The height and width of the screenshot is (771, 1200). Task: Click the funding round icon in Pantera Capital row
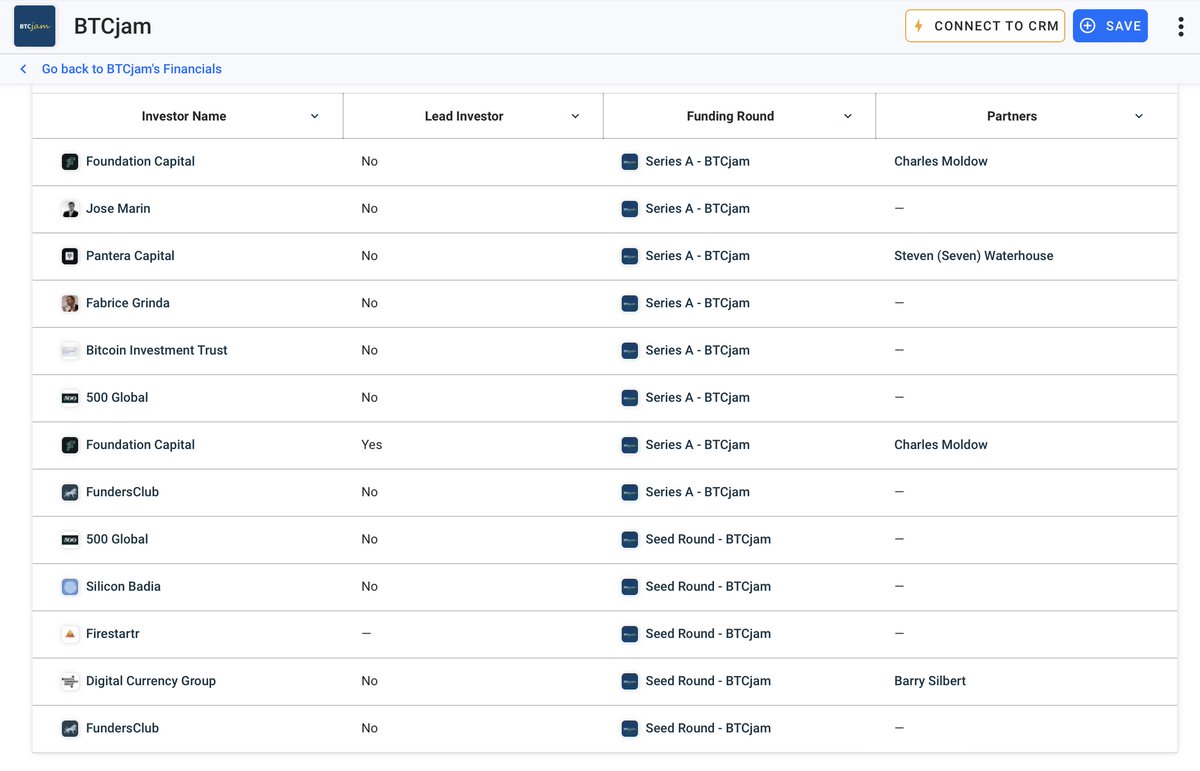[x=630, y=256]
